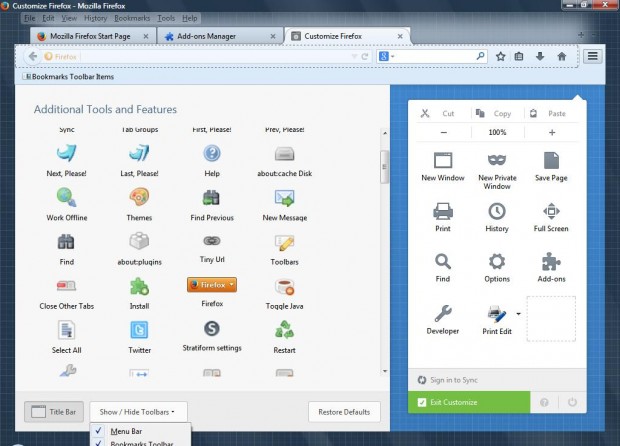Select the Twitter icon

pos(139,330)
